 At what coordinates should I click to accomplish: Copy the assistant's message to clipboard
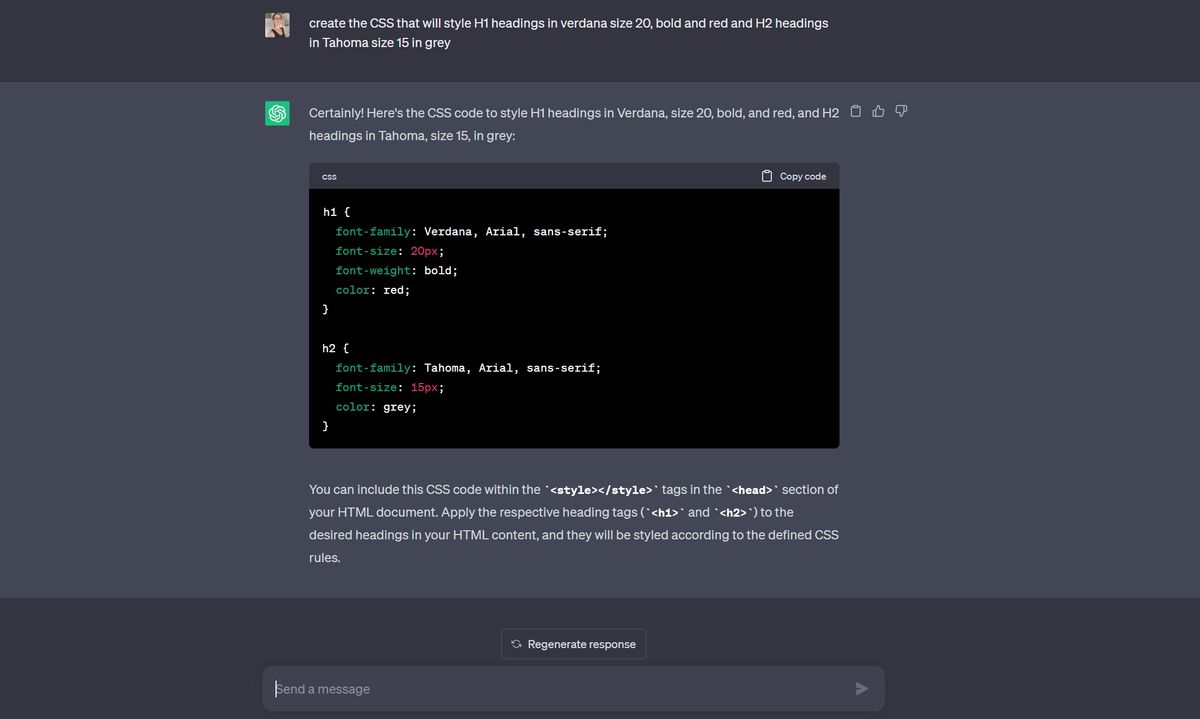pyautogui.click(x=856, y=111)
